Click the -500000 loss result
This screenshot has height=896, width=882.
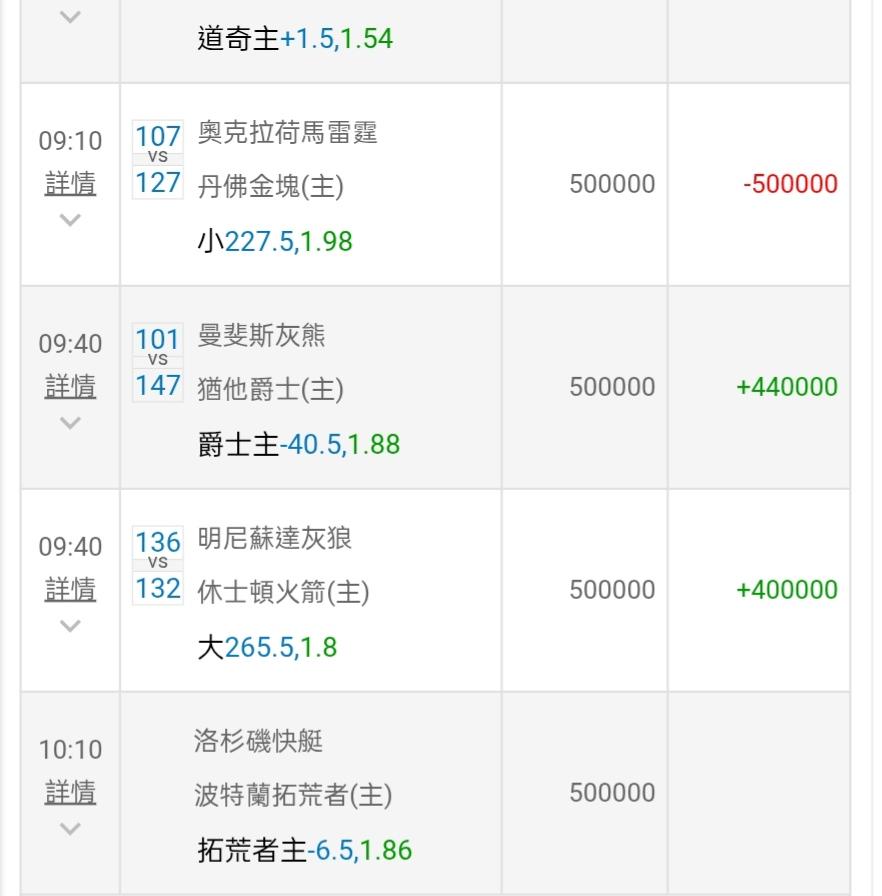(790, 184)
